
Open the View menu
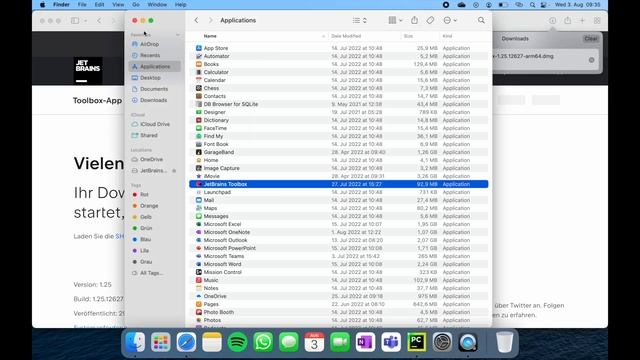pos(118,4)
